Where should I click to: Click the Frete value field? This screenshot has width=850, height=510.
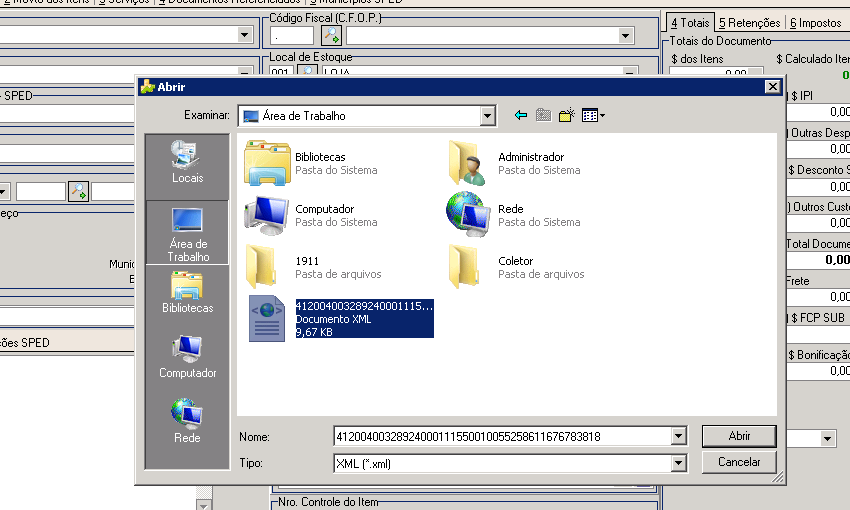(819, 297)
